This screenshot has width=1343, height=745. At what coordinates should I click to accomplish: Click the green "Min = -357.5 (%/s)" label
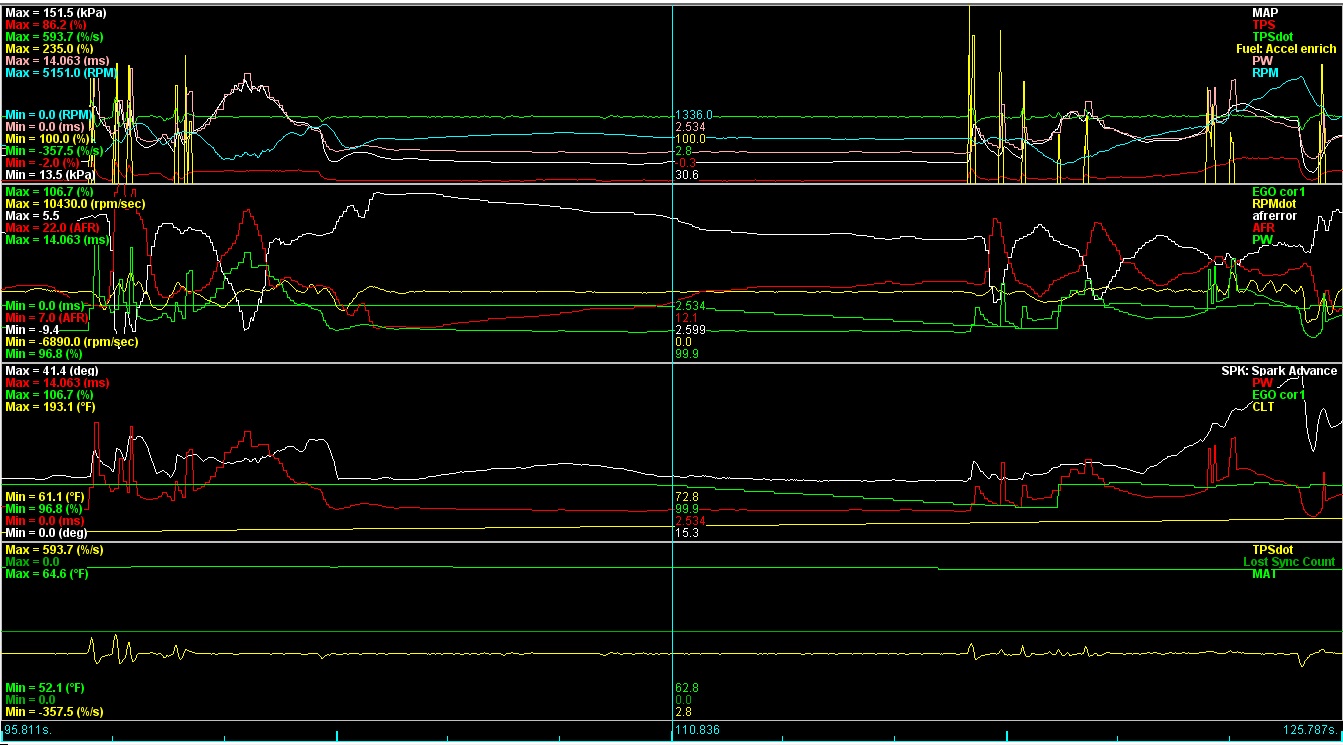54,150
